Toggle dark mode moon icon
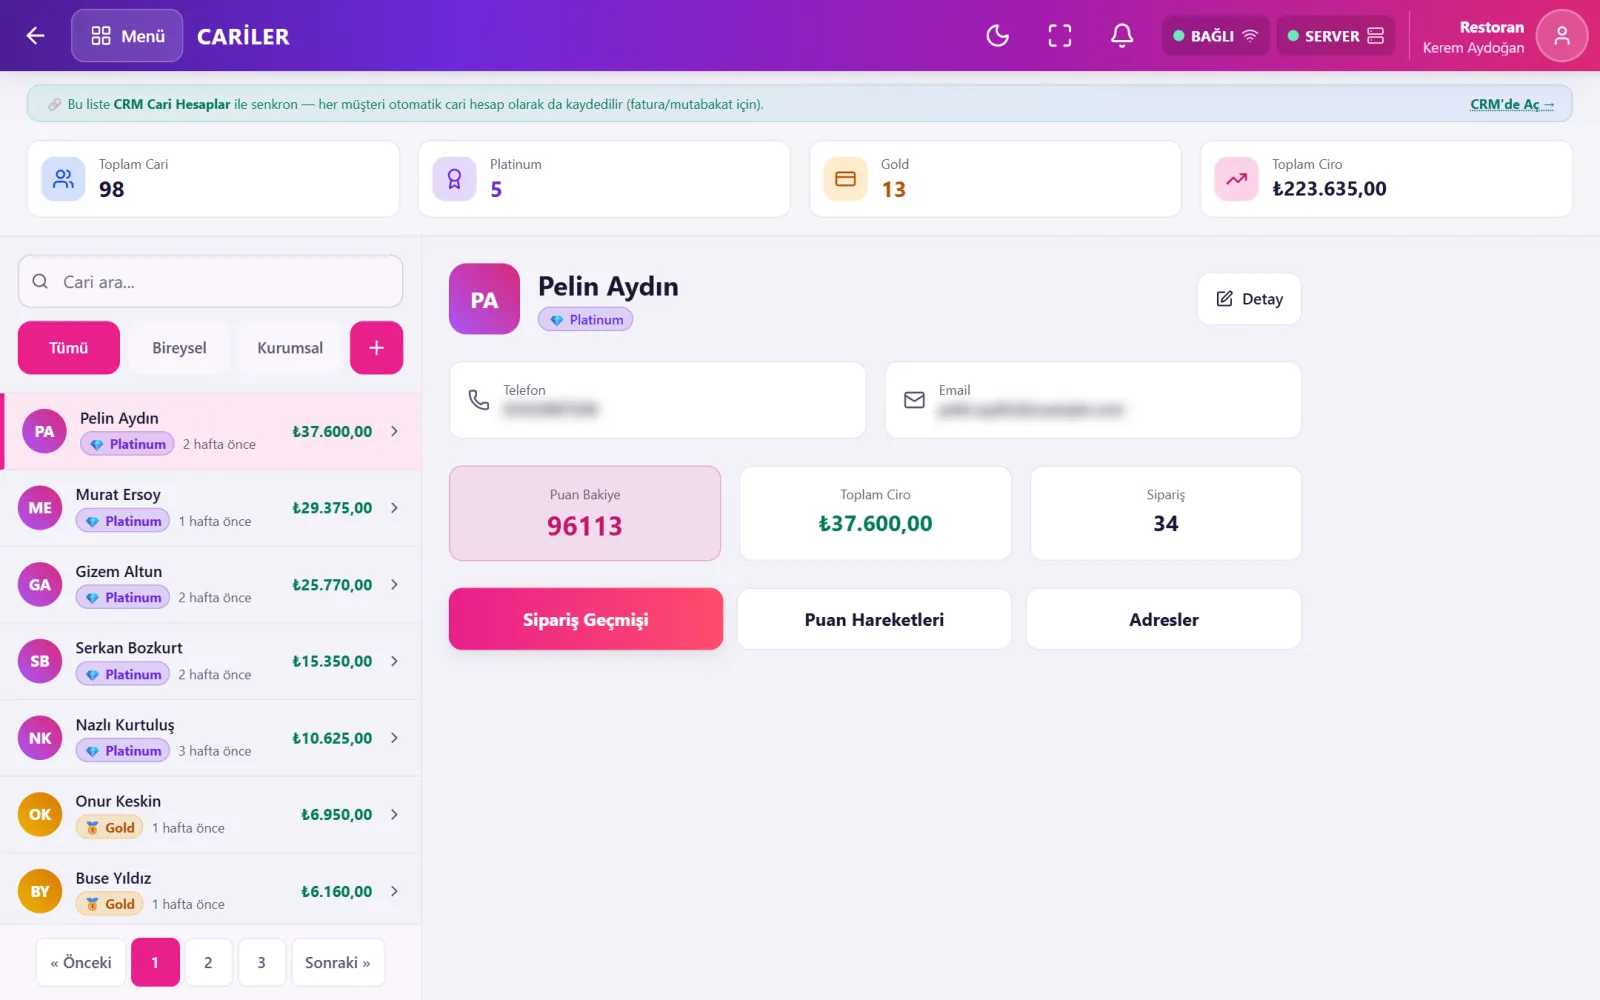The height and width of the screenshot is (1000, 1600). (997, 36)
